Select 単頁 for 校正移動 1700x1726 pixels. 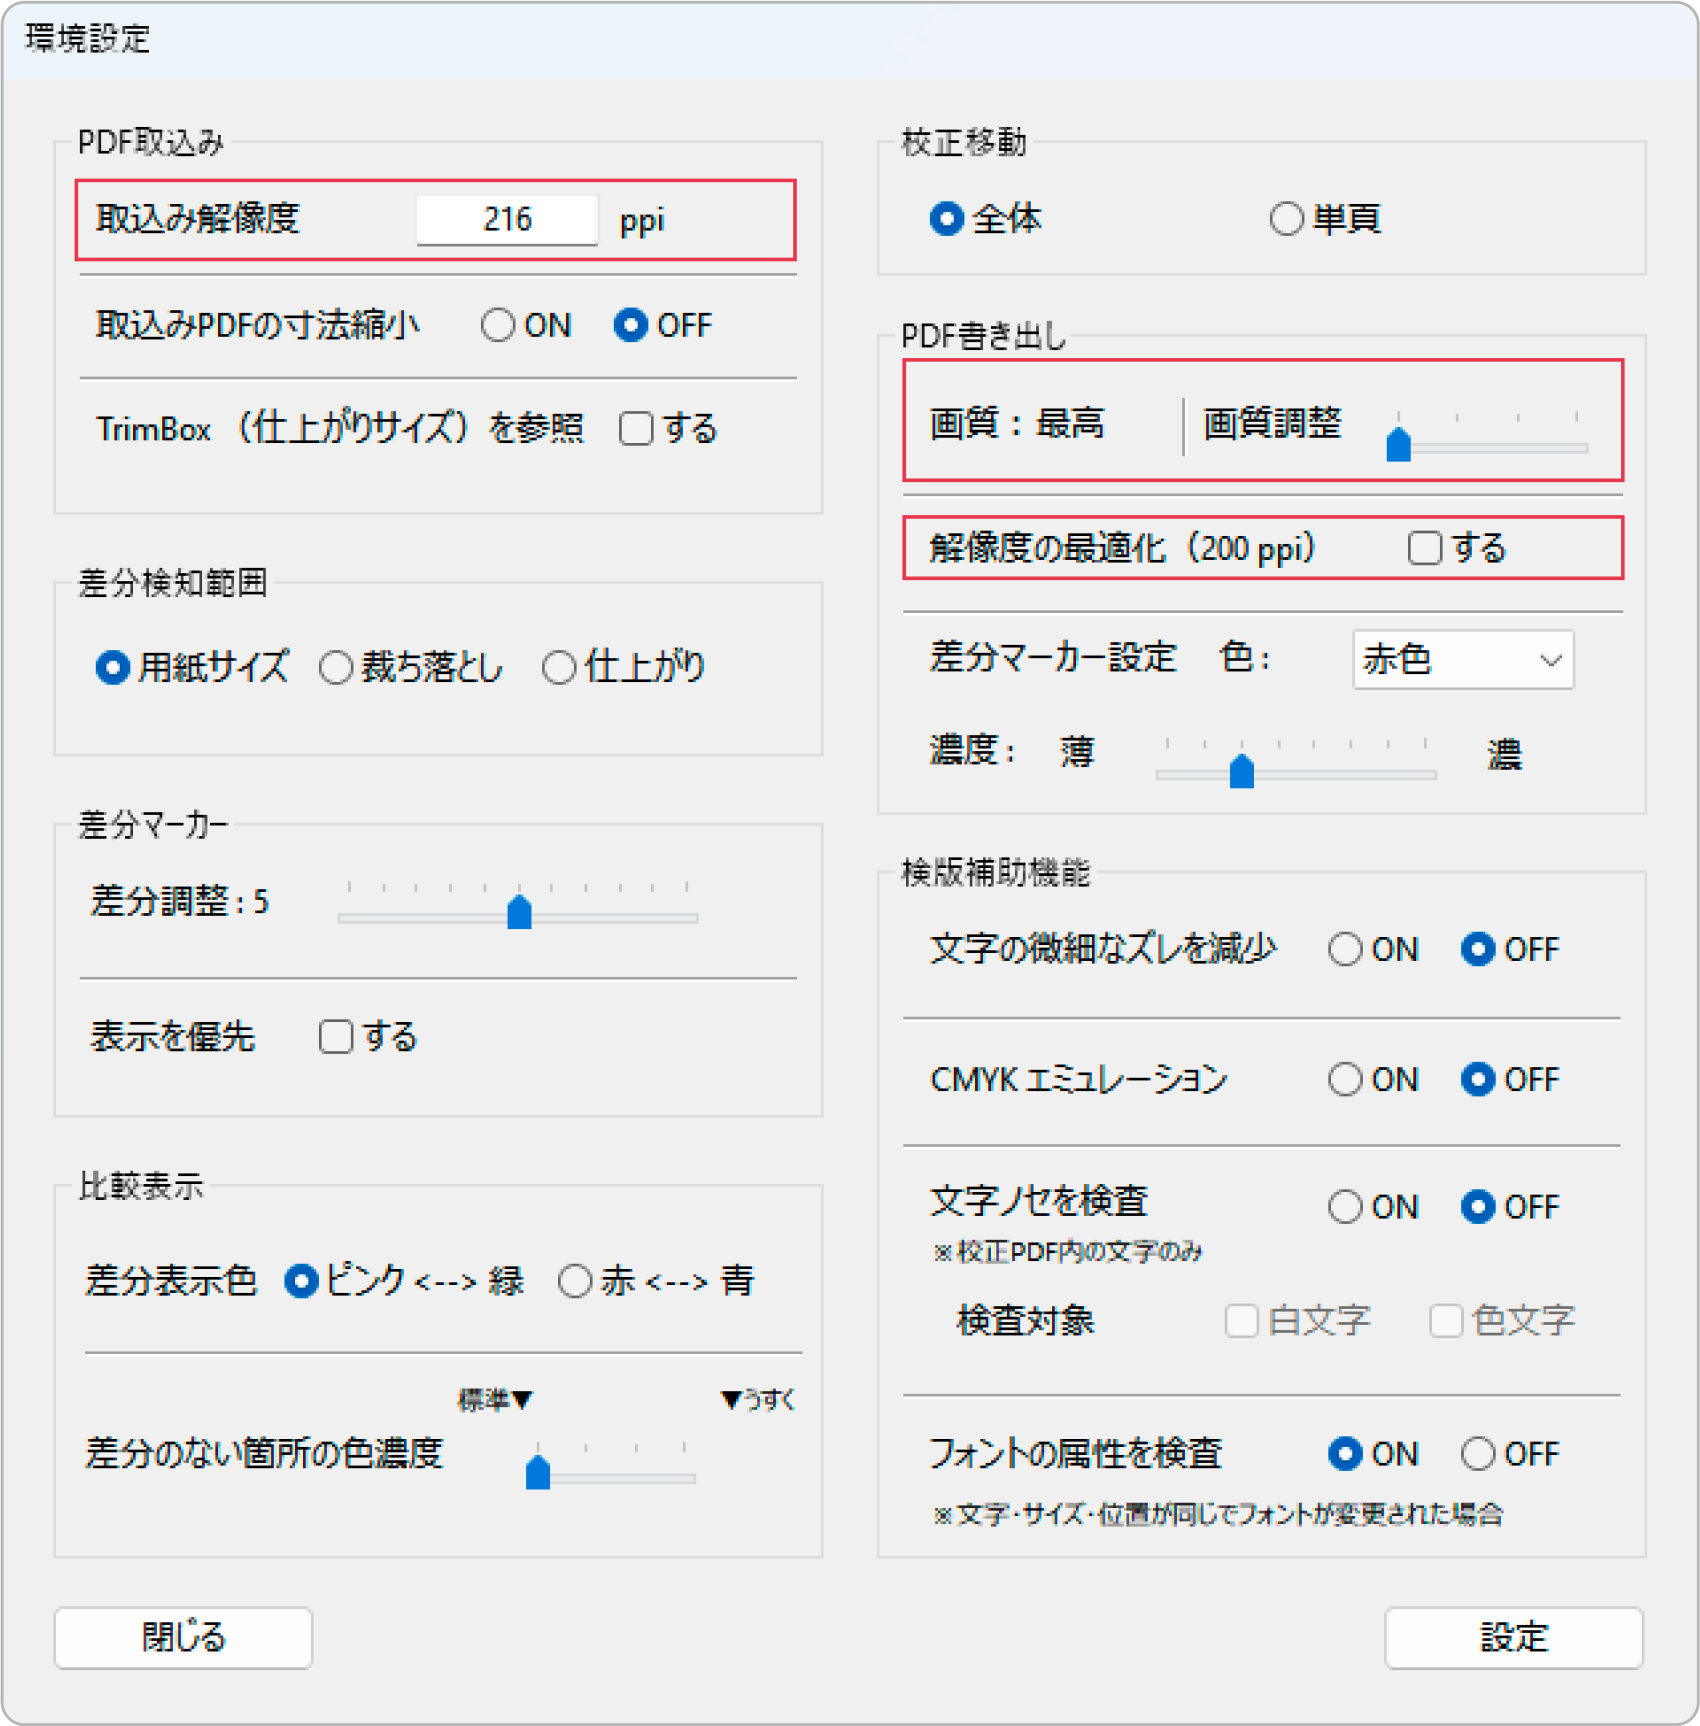(x=1286, y=219)
